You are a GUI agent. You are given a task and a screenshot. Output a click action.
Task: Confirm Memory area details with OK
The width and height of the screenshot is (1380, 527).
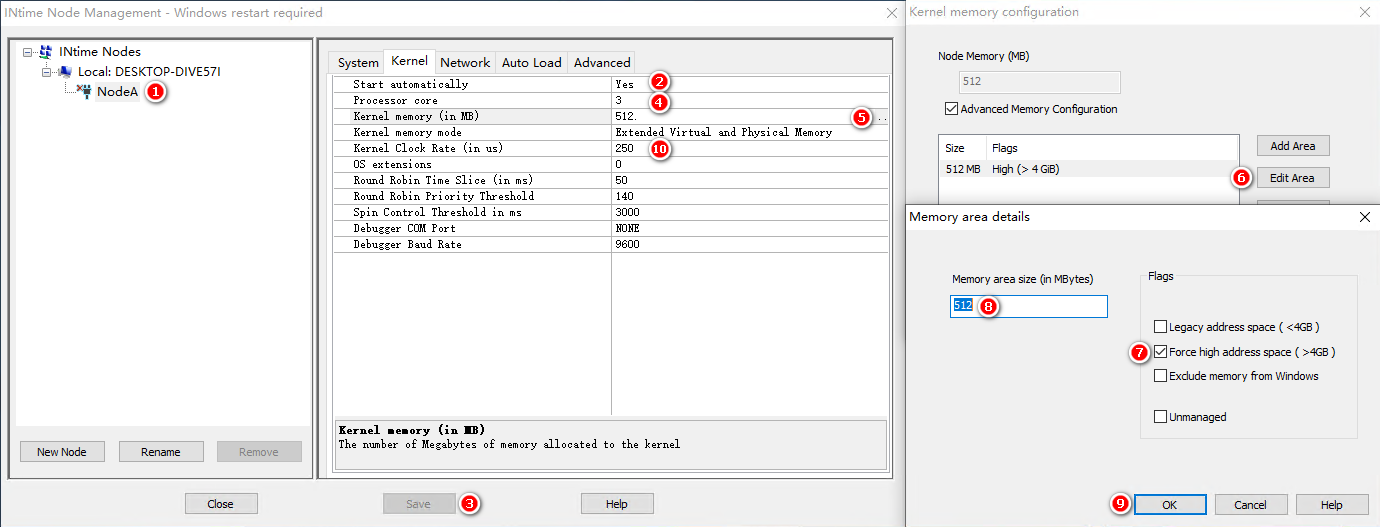[x=1170, y=505]
